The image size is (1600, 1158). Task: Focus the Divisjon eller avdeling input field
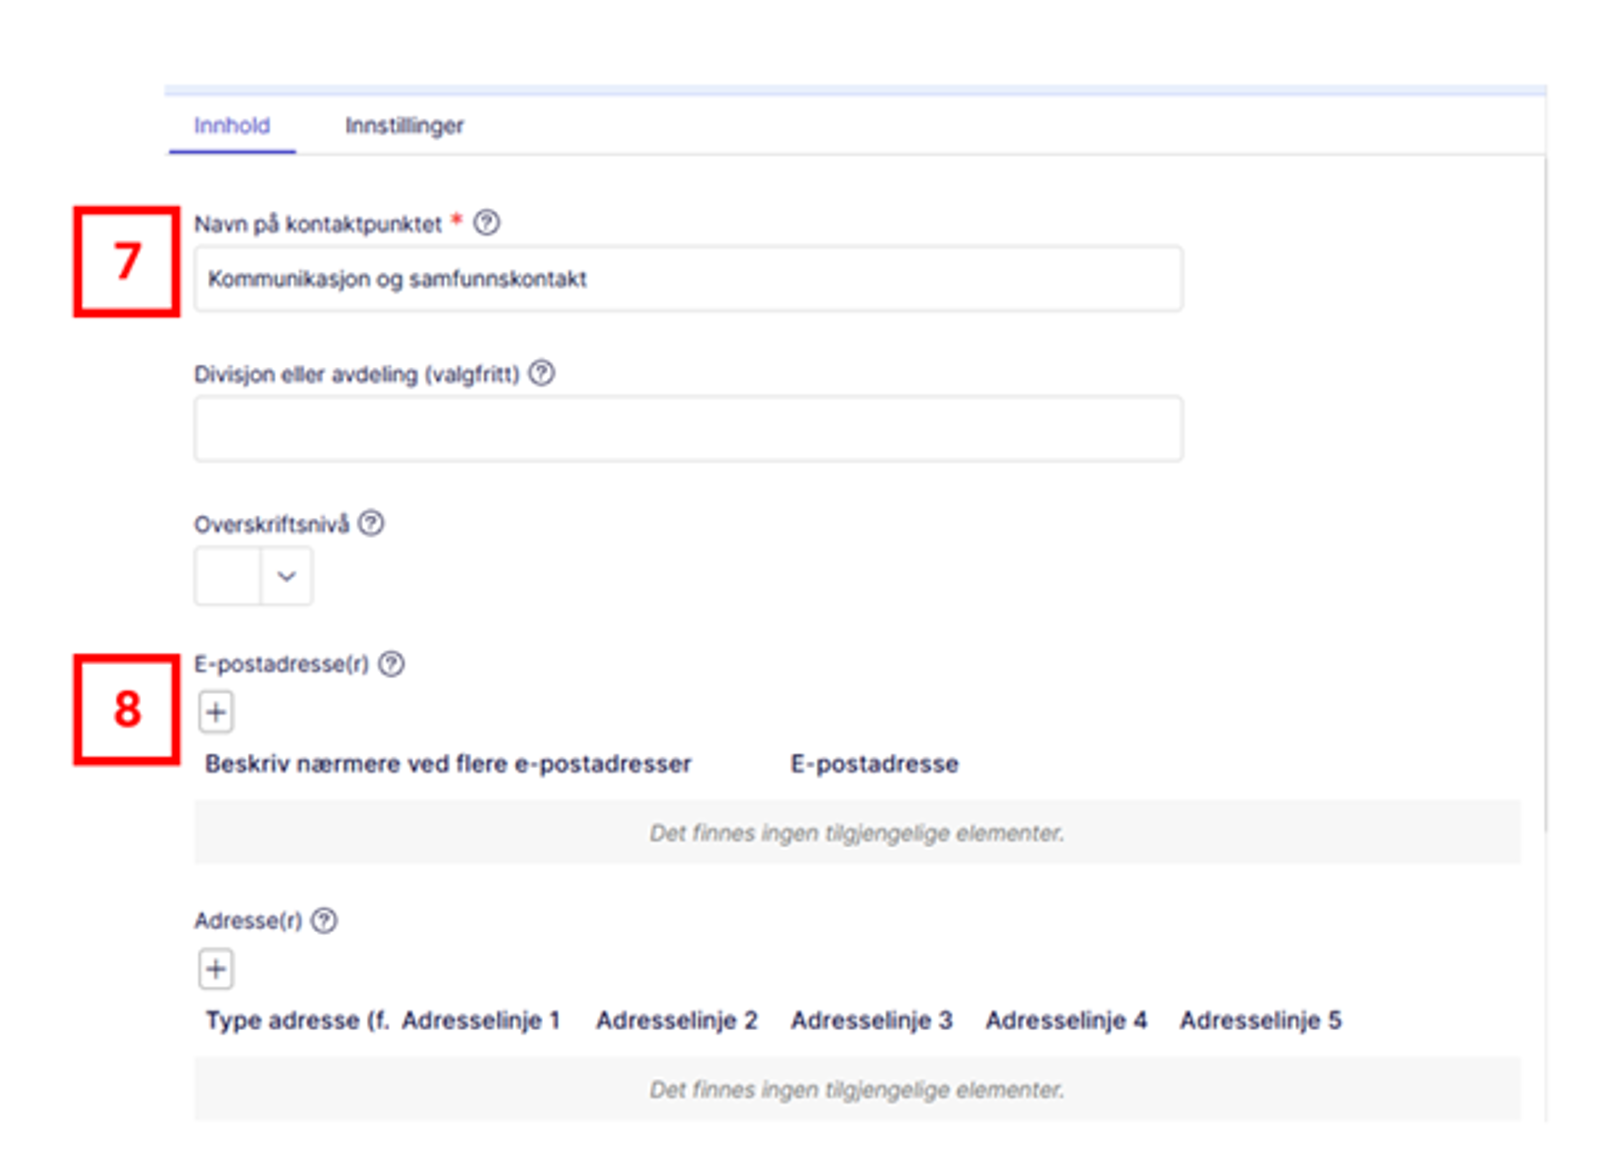(688, 429)
